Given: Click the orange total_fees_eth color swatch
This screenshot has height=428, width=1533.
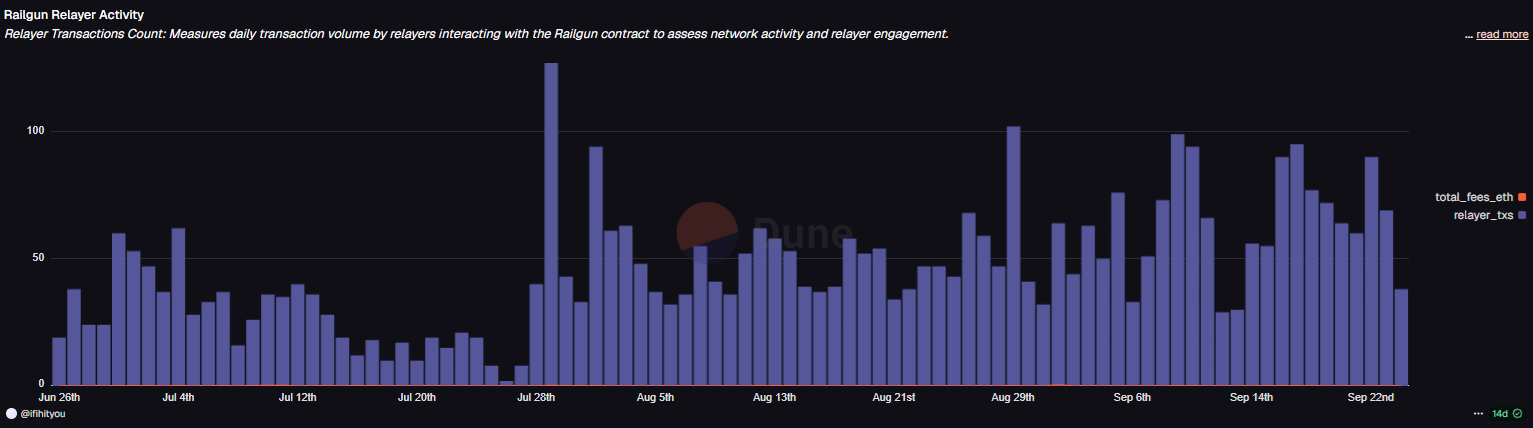Looking at the screenshot, I should click(1522, 197).
